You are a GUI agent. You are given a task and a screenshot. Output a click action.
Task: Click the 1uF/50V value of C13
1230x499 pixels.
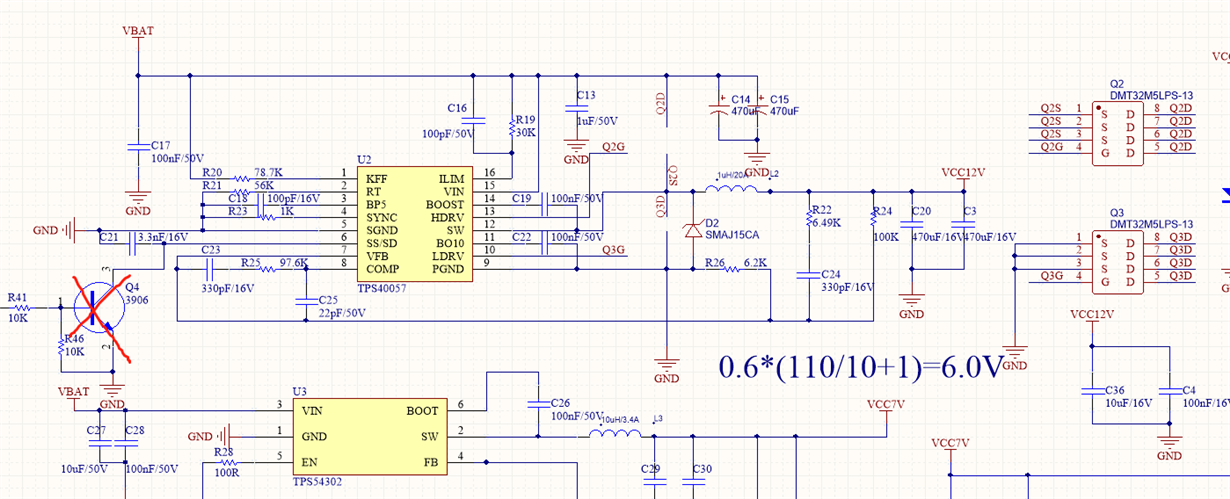597,121
